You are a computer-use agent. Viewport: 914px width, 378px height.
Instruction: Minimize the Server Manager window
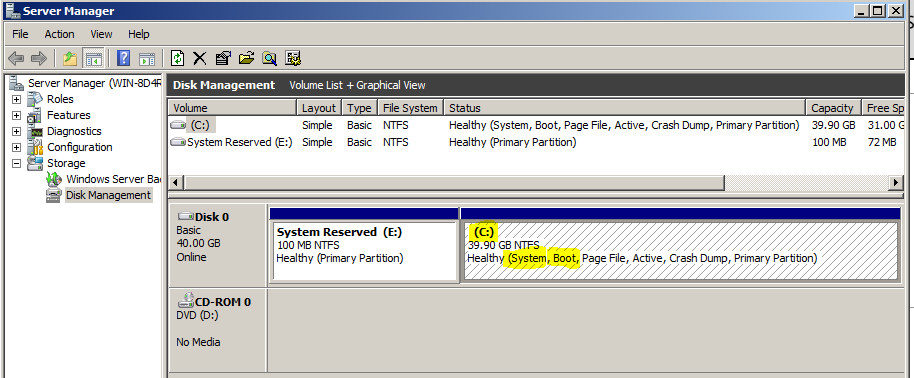863,10
